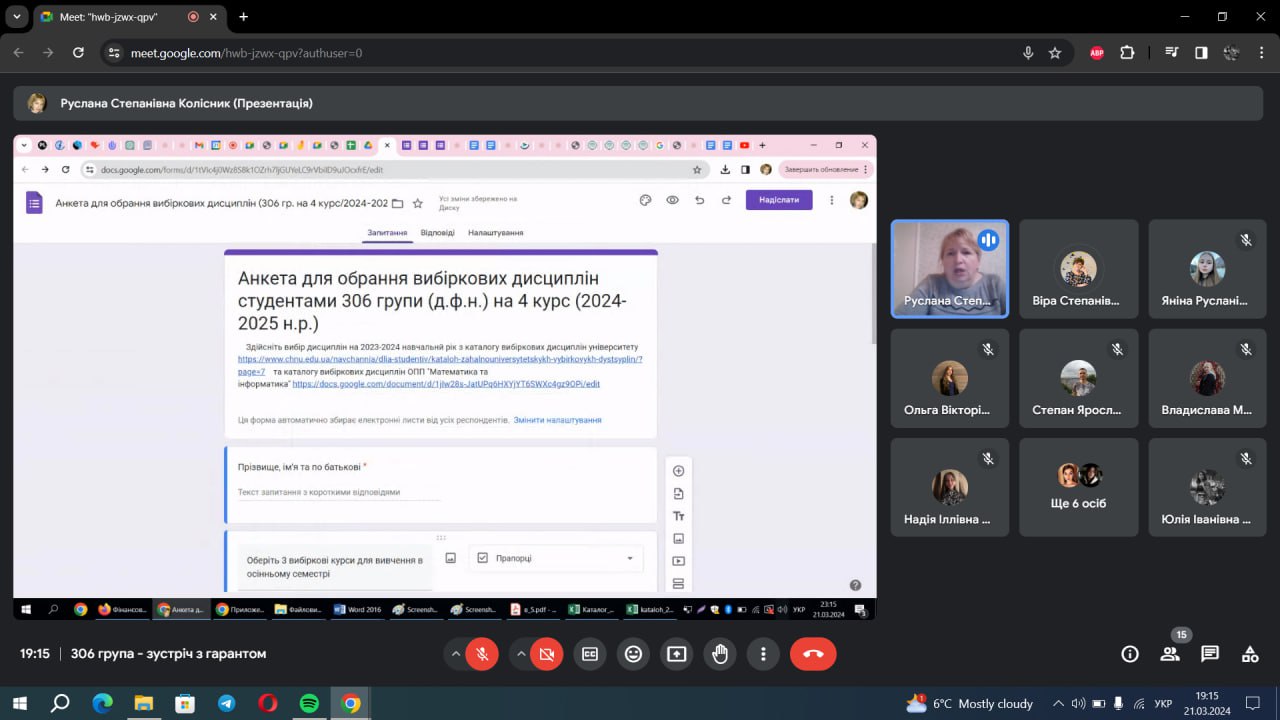Open Chrome profile avatar
The height and width of the screenshot is (720, 1280).
point(1231,53)
